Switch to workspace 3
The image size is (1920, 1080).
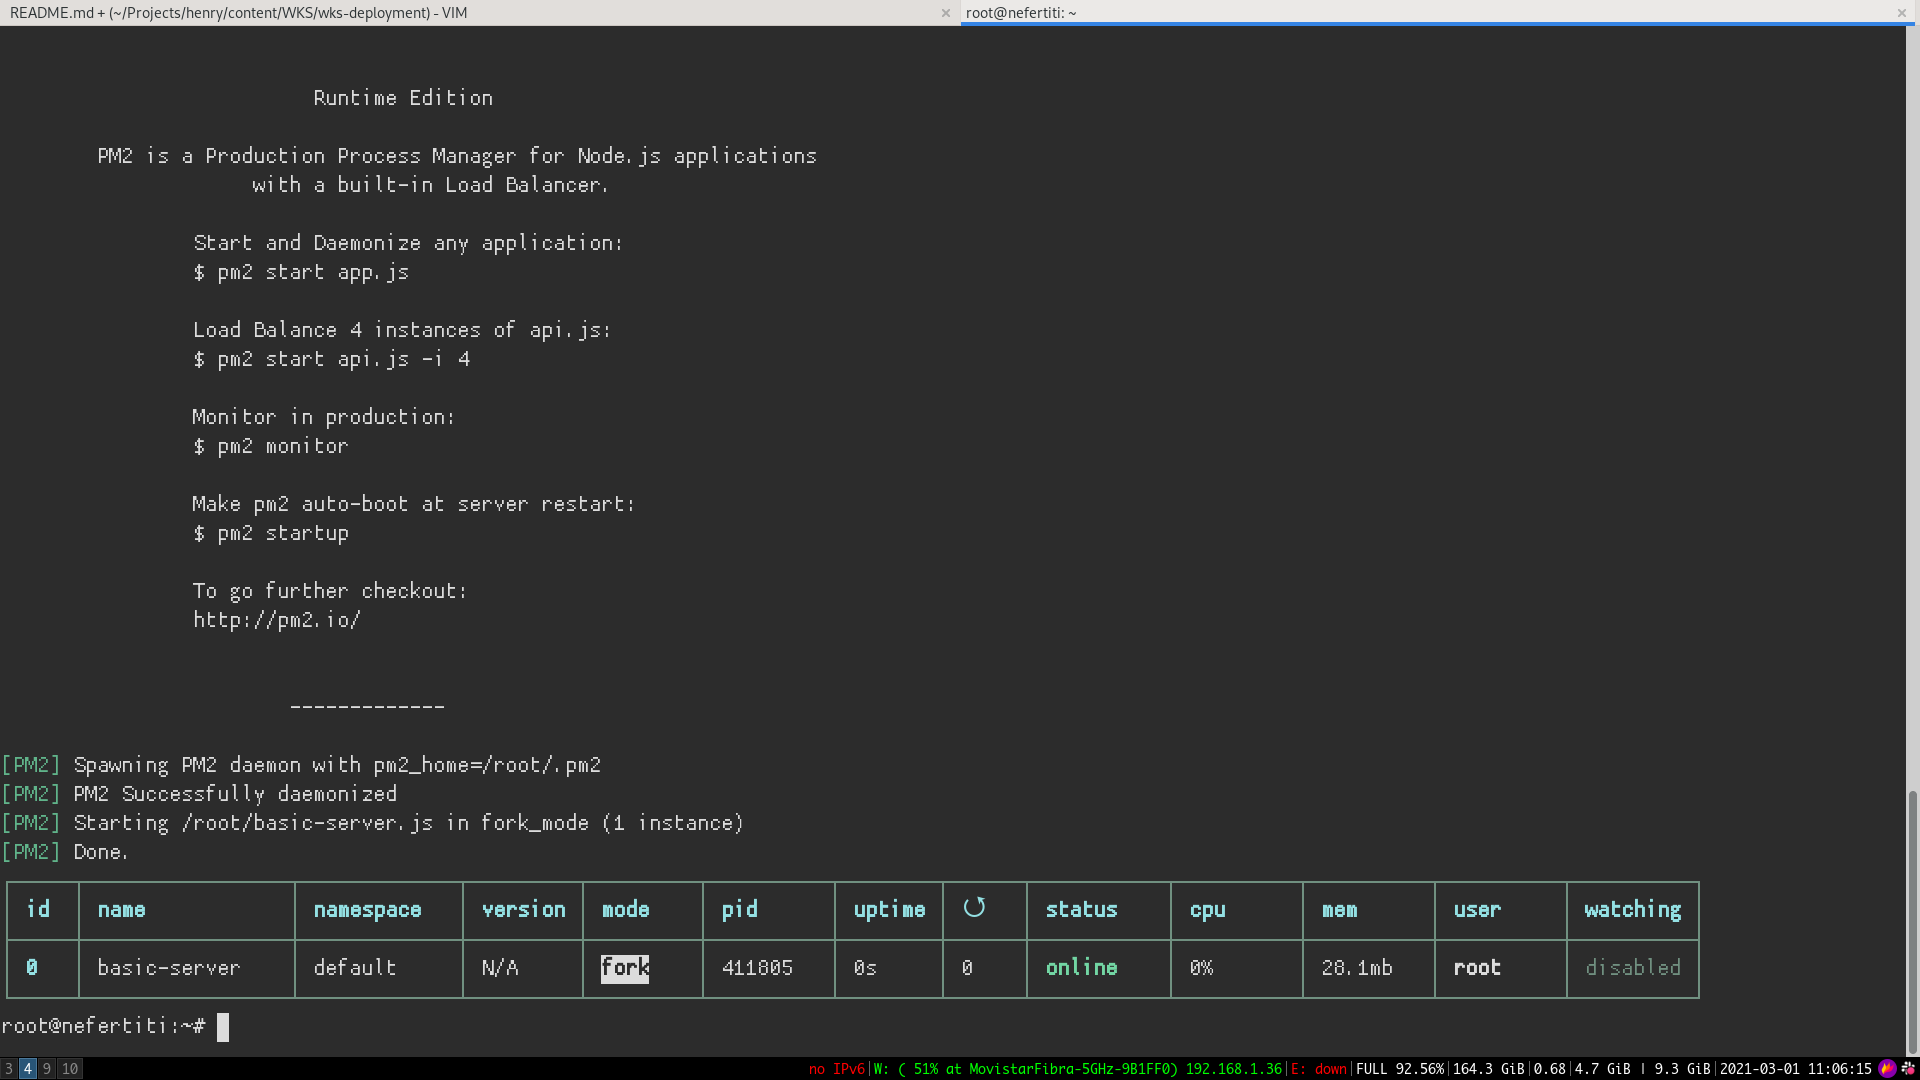click(x=9, y=1069)
